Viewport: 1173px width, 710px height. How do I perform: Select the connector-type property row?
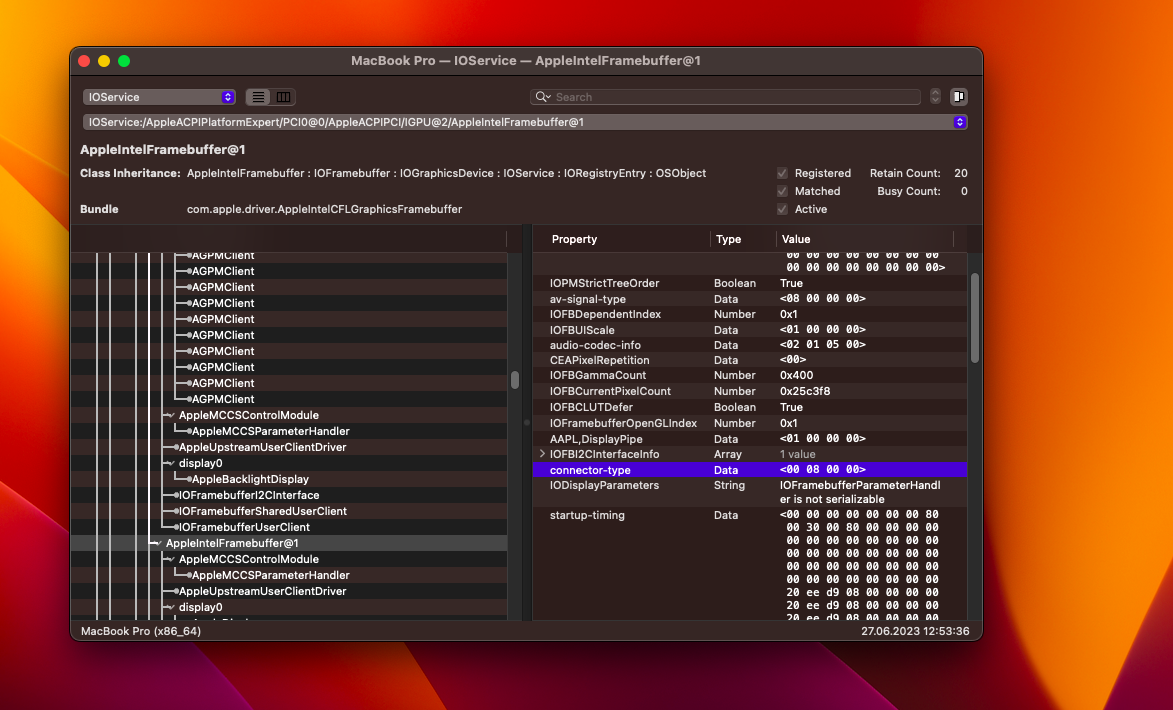tap(750, 470)
